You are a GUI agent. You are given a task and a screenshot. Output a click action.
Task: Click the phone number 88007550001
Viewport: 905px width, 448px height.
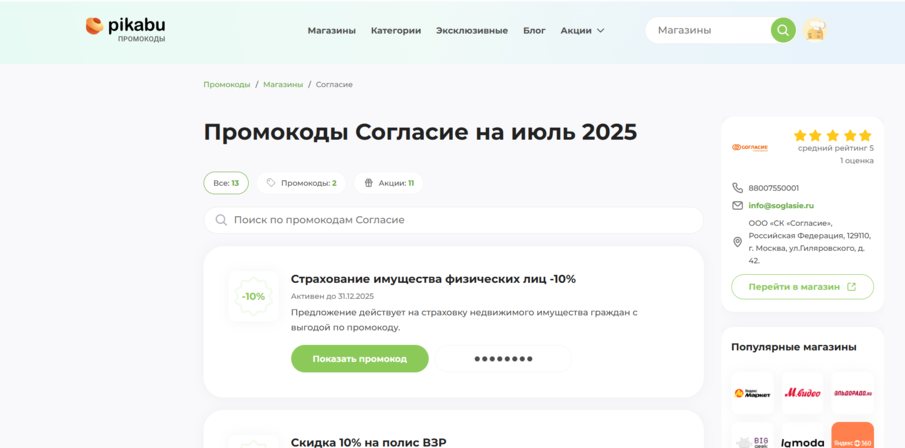click(773, 188)
